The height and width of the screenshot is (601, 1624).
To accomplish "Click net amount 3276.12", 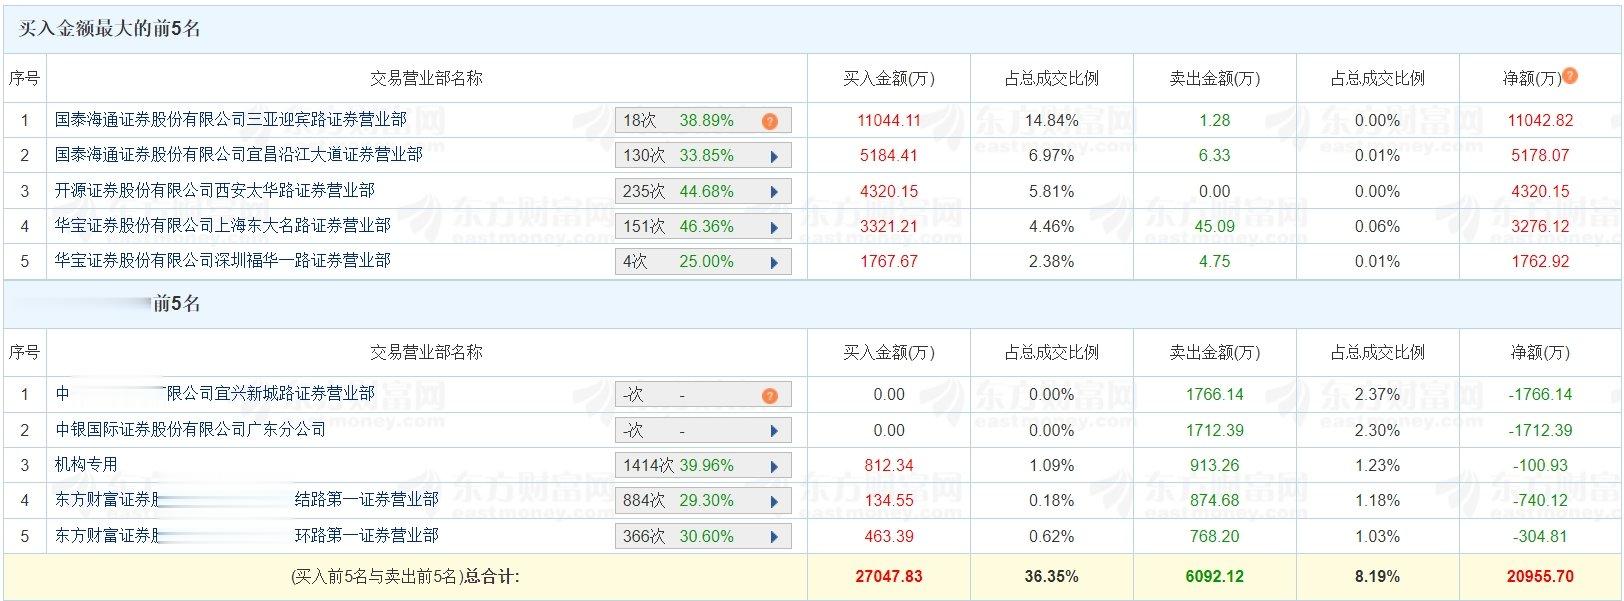I will 1540,226.
